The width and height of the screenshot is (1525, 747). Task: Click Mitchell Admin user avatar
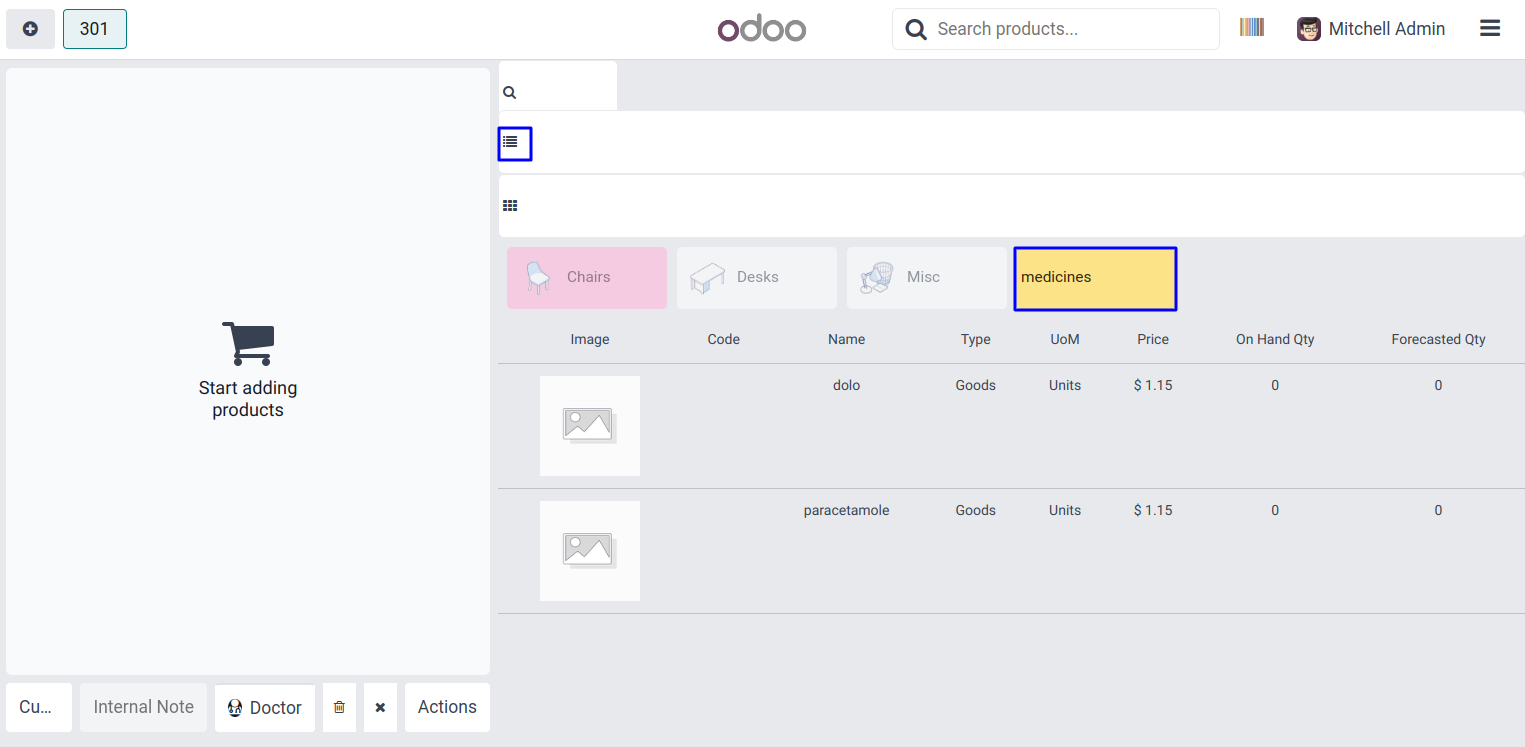(1308, 29)
